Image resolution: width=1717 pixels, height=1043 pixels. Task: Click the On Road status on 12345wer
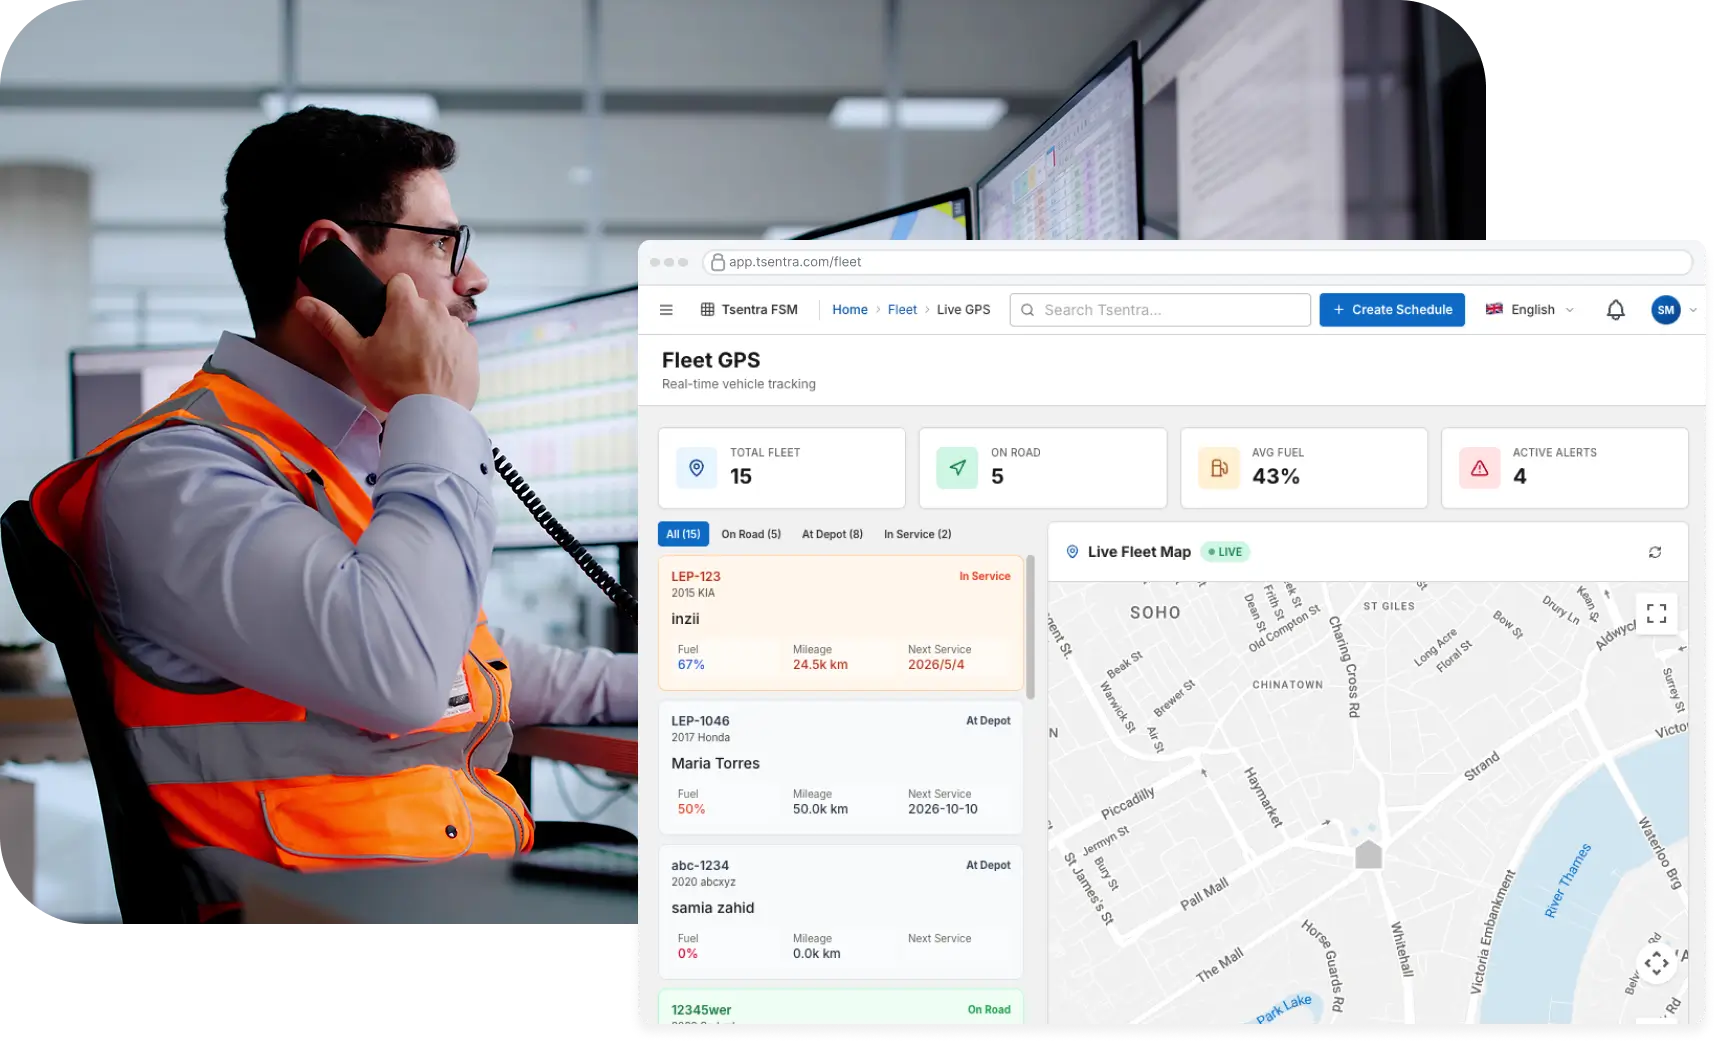pyautogui.click(x=989, y=1010)
